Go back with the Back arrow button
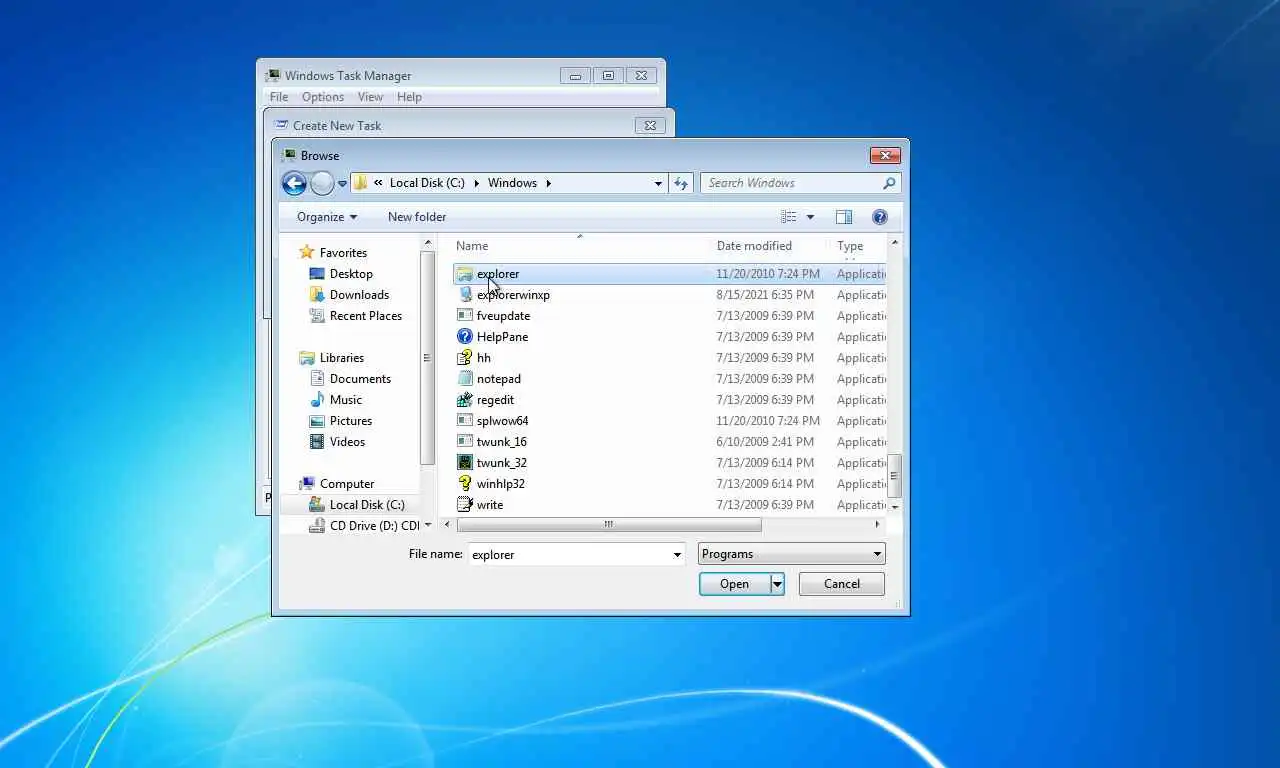The image size is (1280, 768). [294, 183]
